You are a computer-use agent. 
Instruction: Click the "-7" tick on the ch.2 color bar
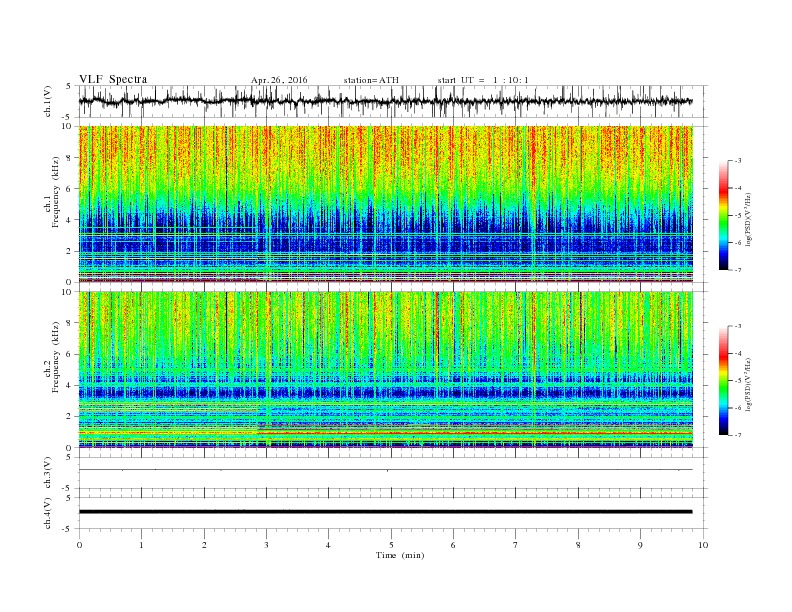[x=737, y=435]
